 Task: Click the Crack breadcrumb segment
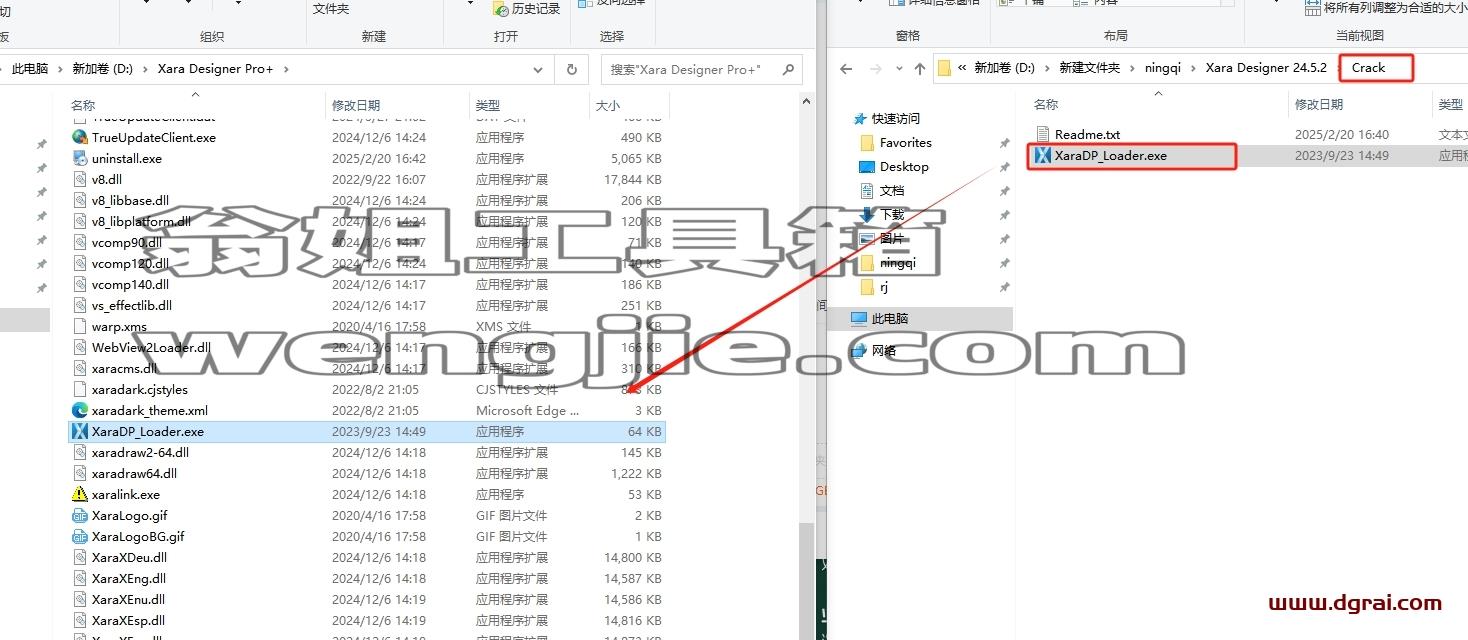tap(1368, 68)
